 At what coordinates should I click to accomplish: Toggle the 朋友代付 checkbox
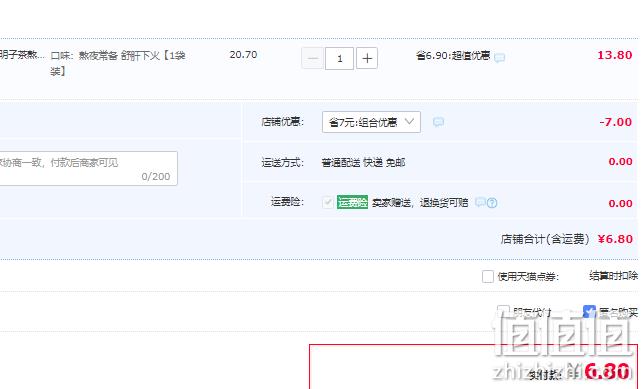tap(503, 312)
